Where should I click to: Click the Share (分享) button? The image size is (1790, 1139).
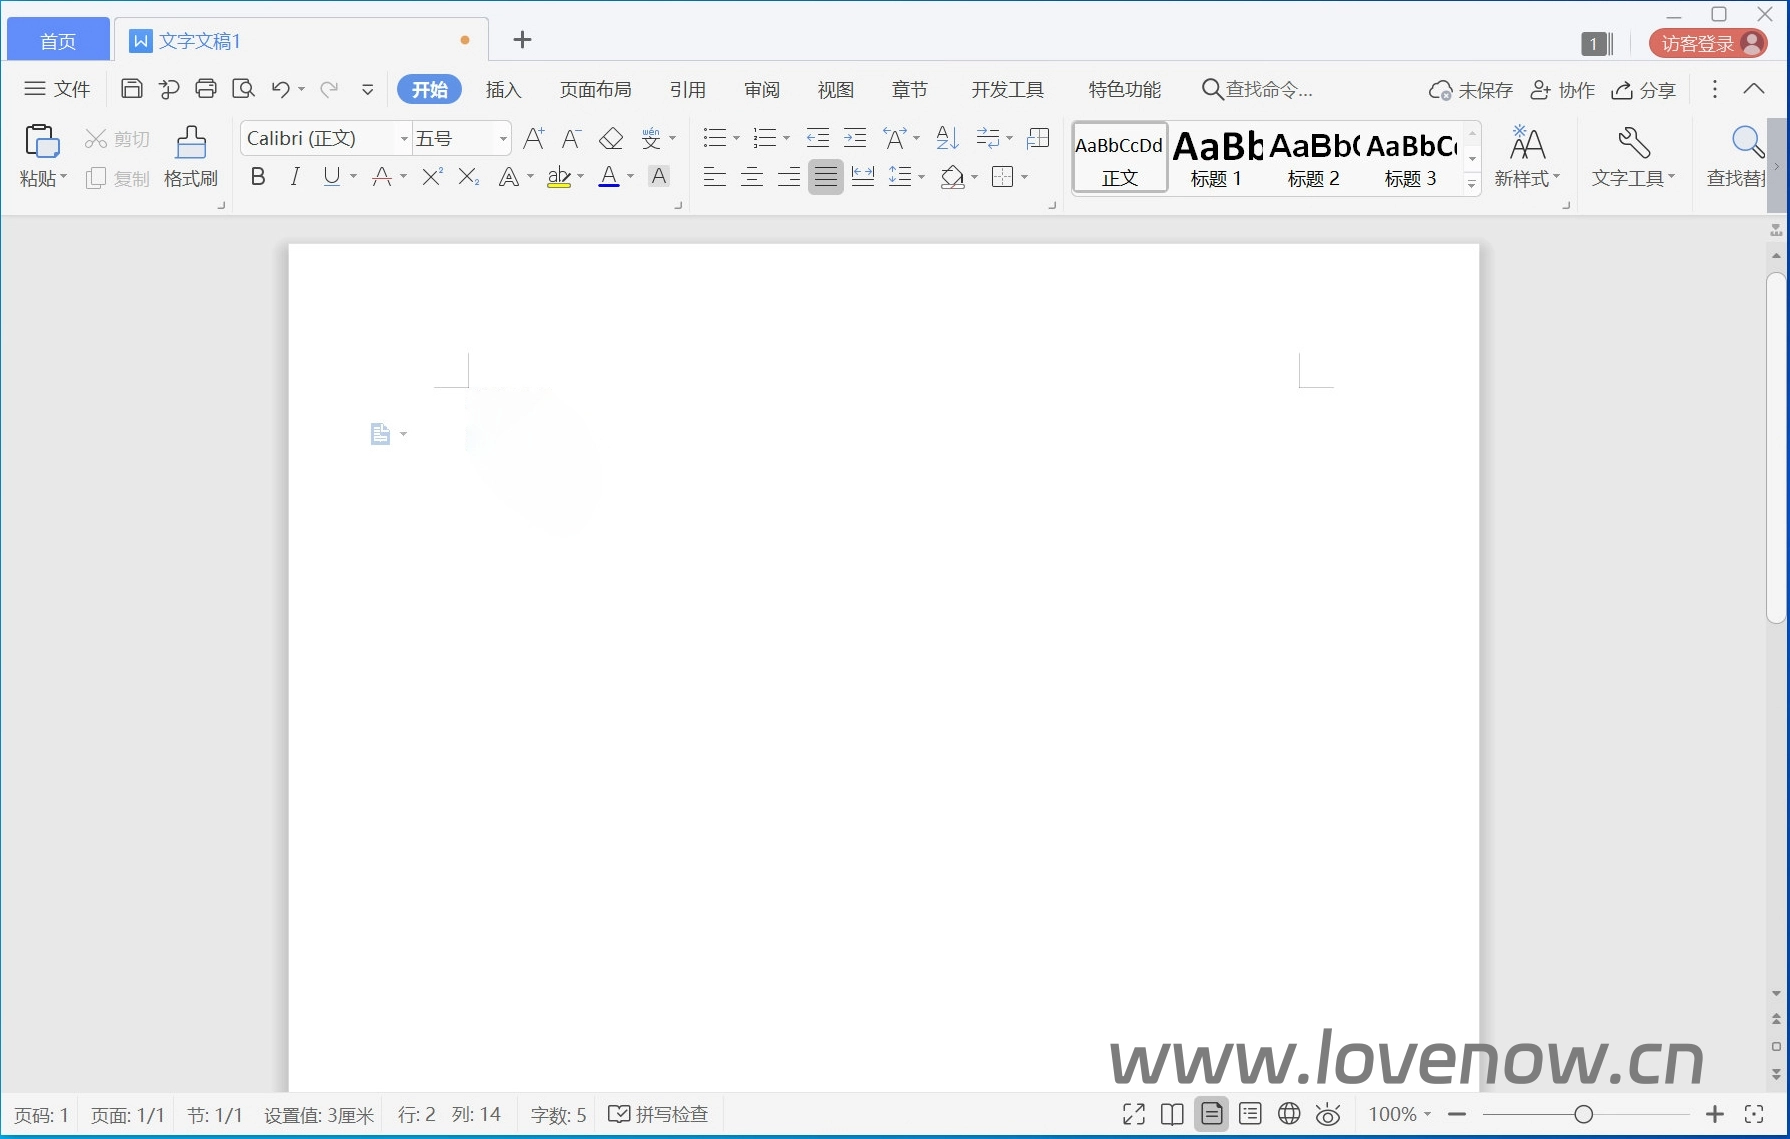[x=1643, y=90]
